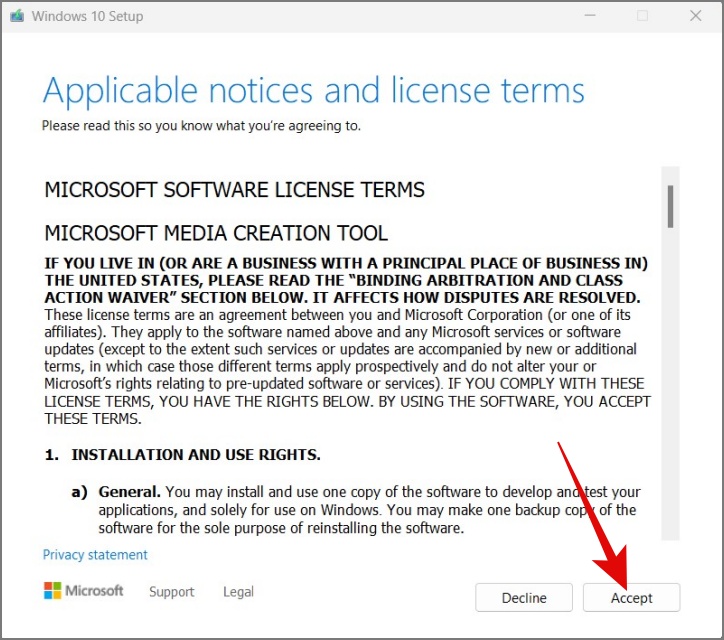
Task: Click 'MICROSOFT MEDIA CREATION TOOL' heading
Action: coord(216,233)
